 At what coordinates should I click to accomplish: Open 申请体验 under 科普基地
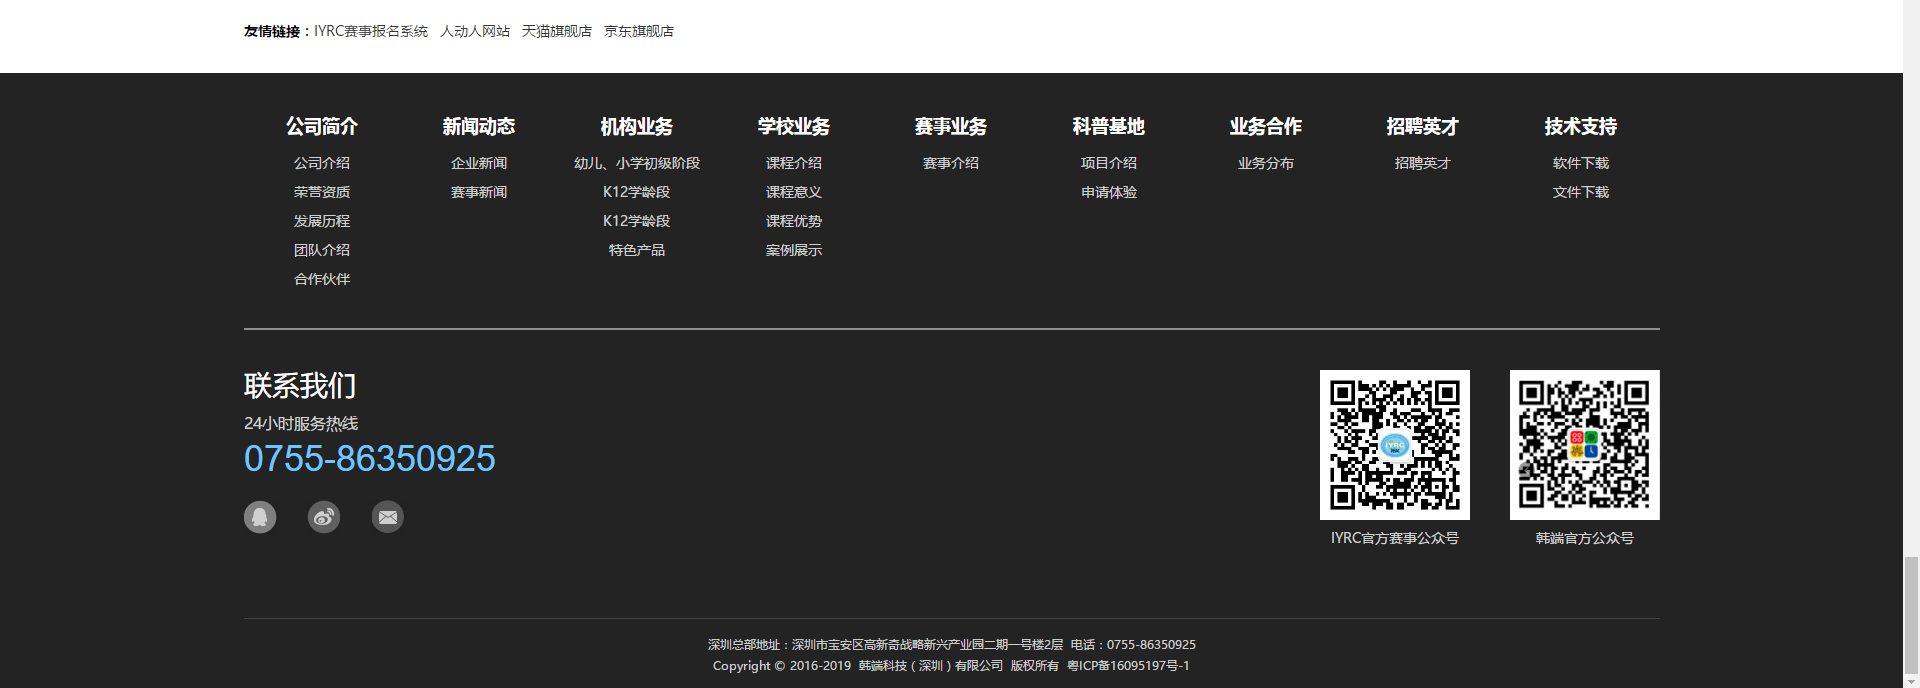[1109, 192]
